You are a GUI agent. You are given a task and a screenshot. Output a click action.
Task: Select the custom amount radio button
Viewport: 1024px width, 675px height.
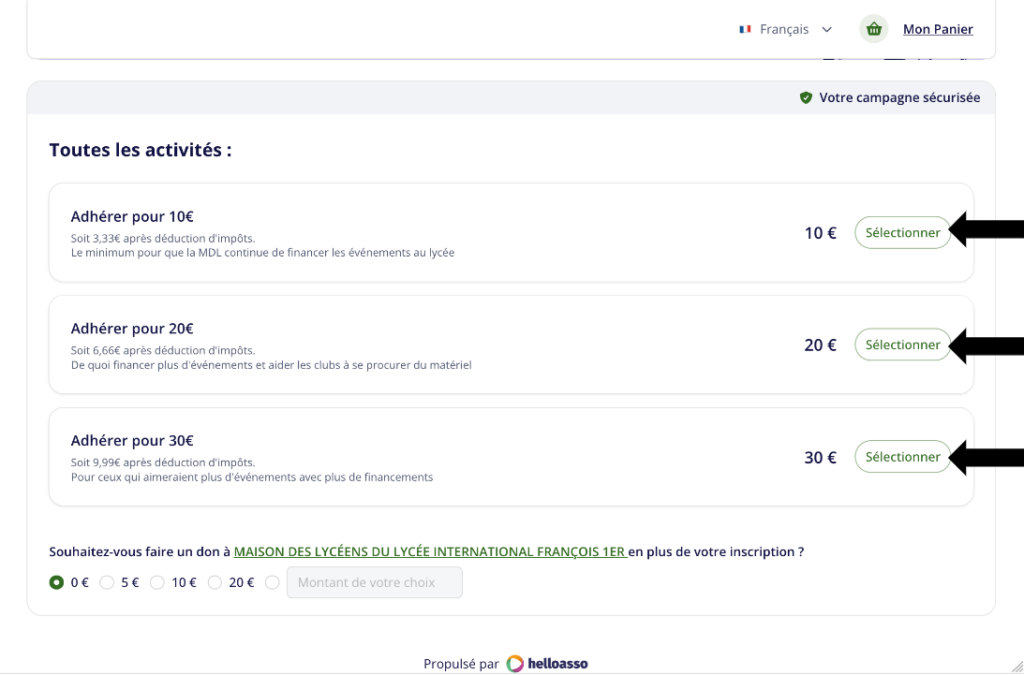click(272, 582)
